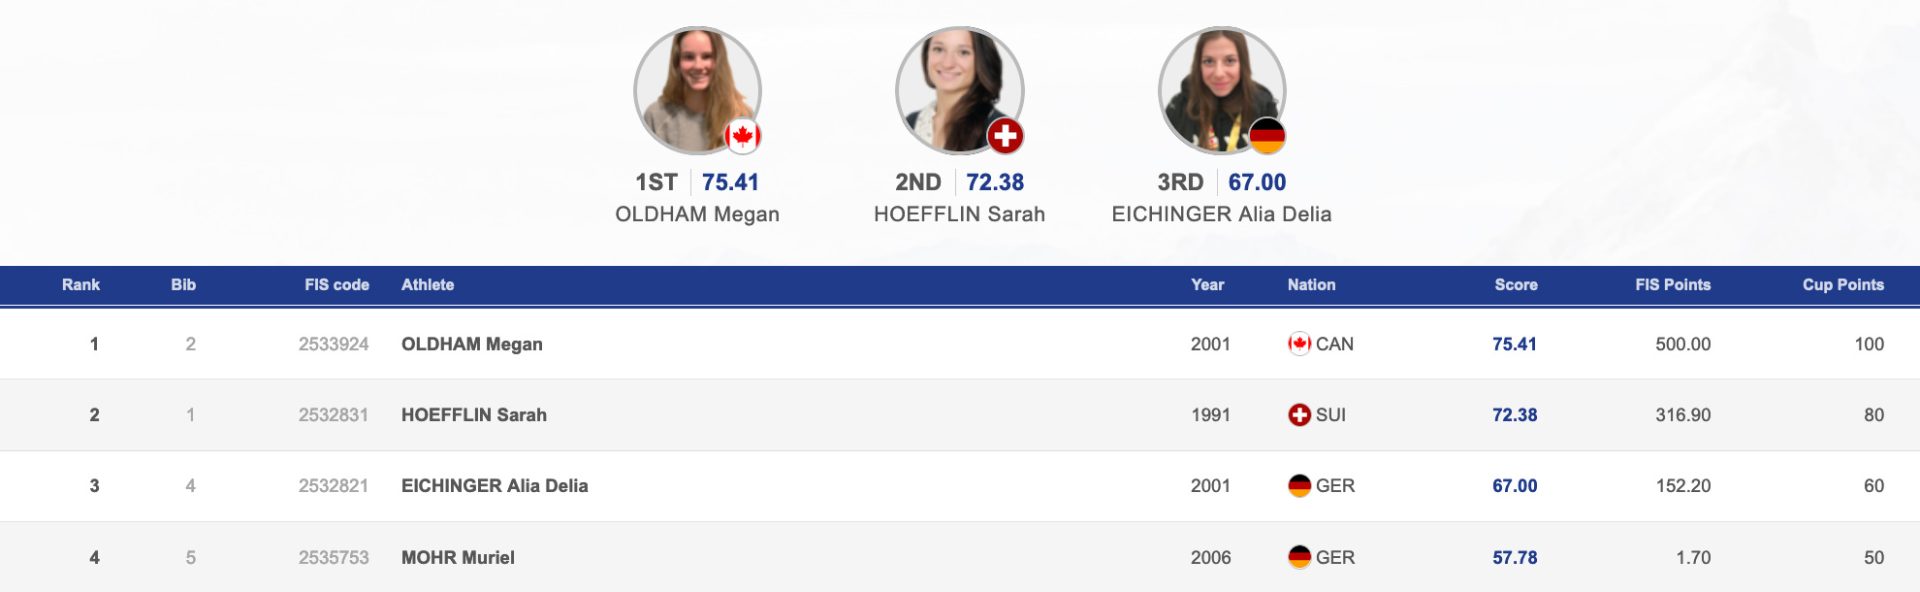Click the Canada flag badge on the 1st place photo
The width and height of the screenshot is (1920, 592).
(742, 136)
